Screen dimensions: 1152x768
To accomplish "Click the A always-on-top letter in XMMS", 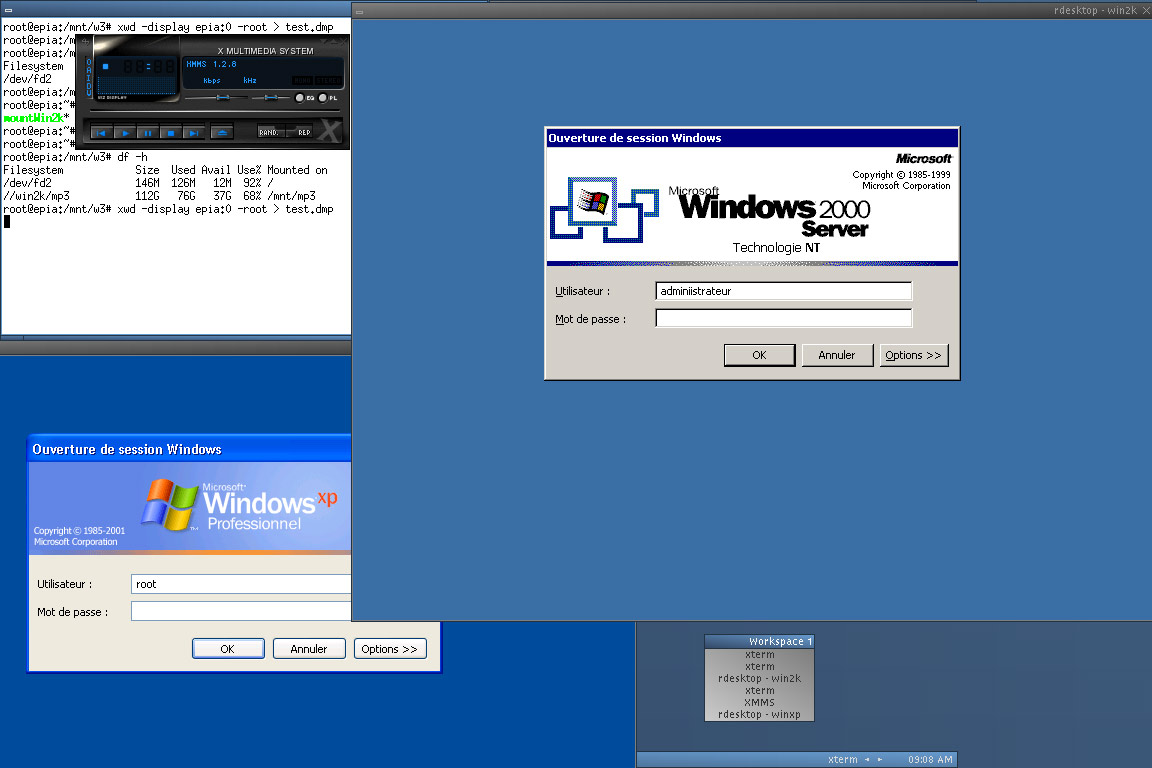I will [89, 70].
